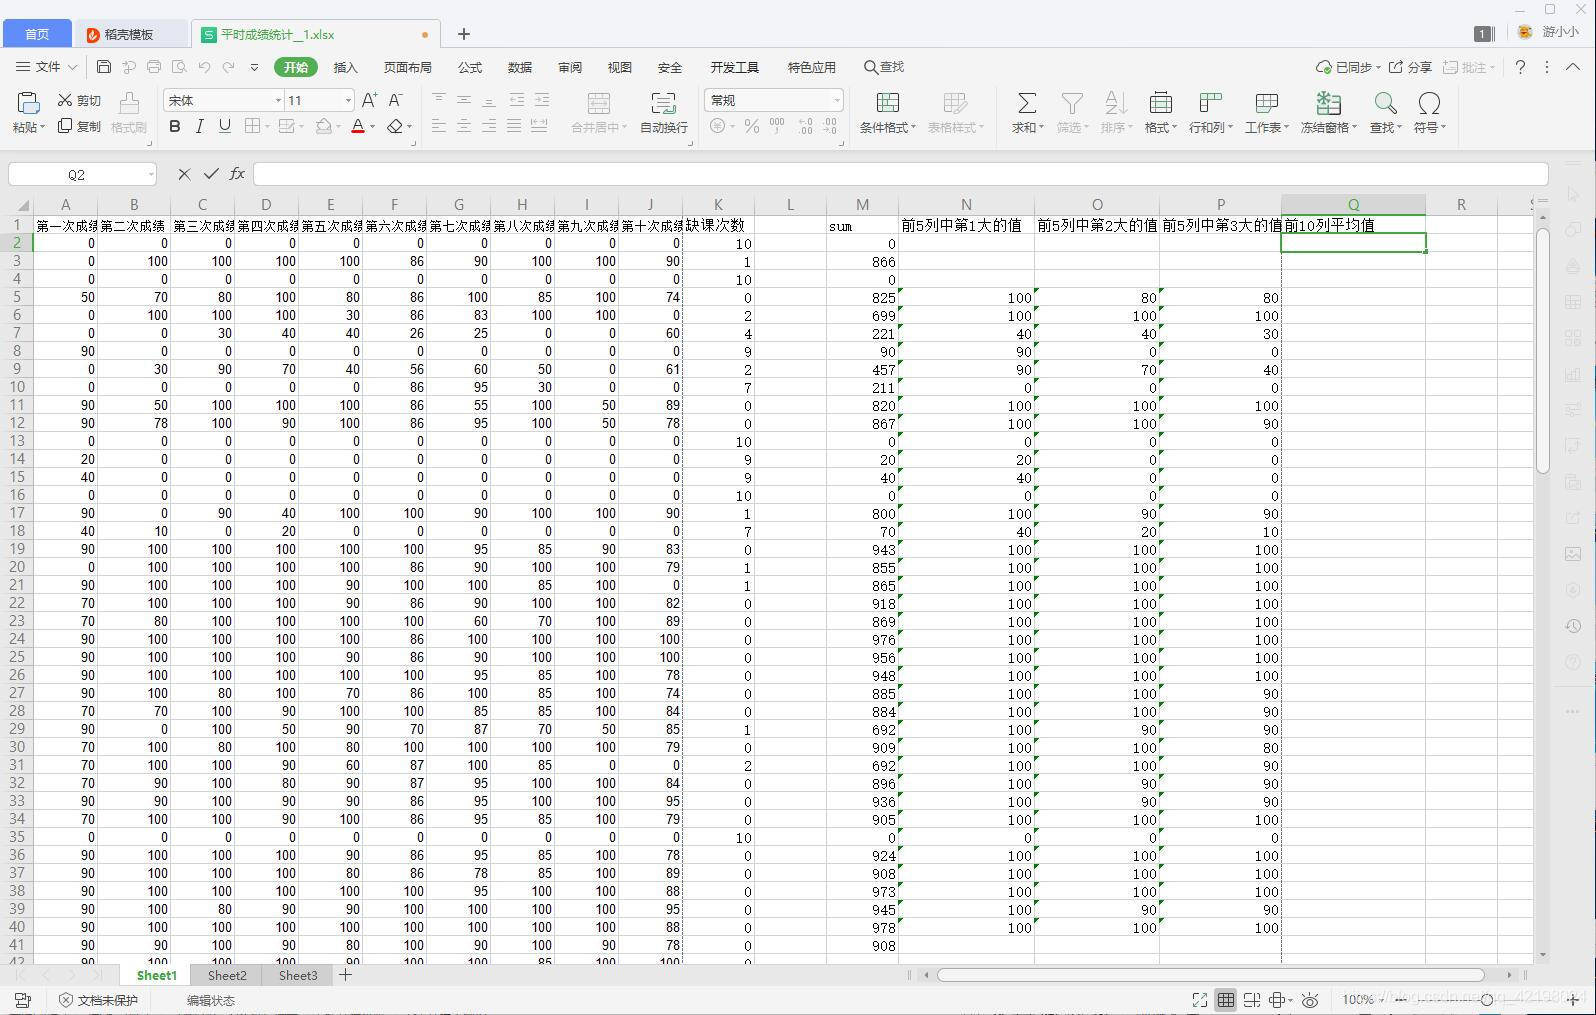Click Document Unprotected (文档未保护) status

(98, 1000)
